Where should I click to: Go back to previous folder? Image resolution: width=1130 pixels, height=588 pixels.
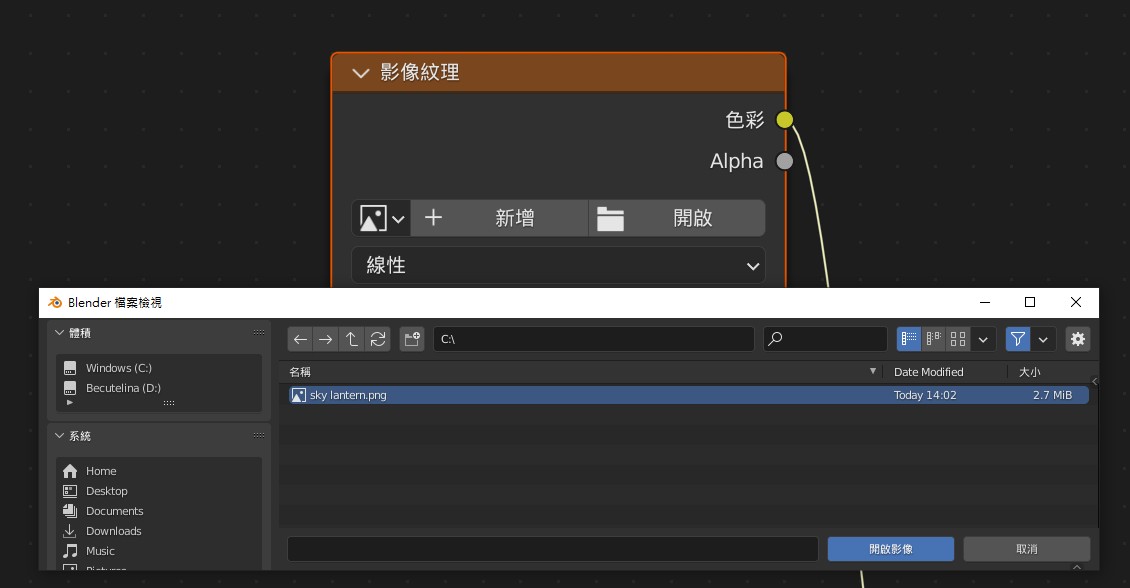(300, 339)
